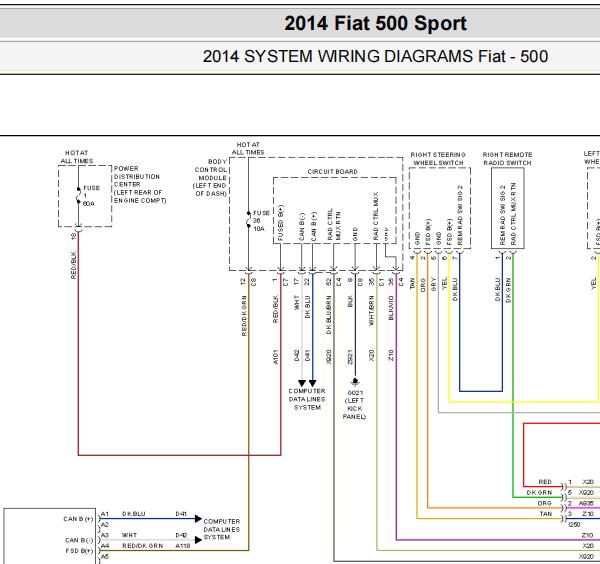
Task: Click "HOT AT ALL TIMES" above power distribution center
Action: (x=77, y=157)
